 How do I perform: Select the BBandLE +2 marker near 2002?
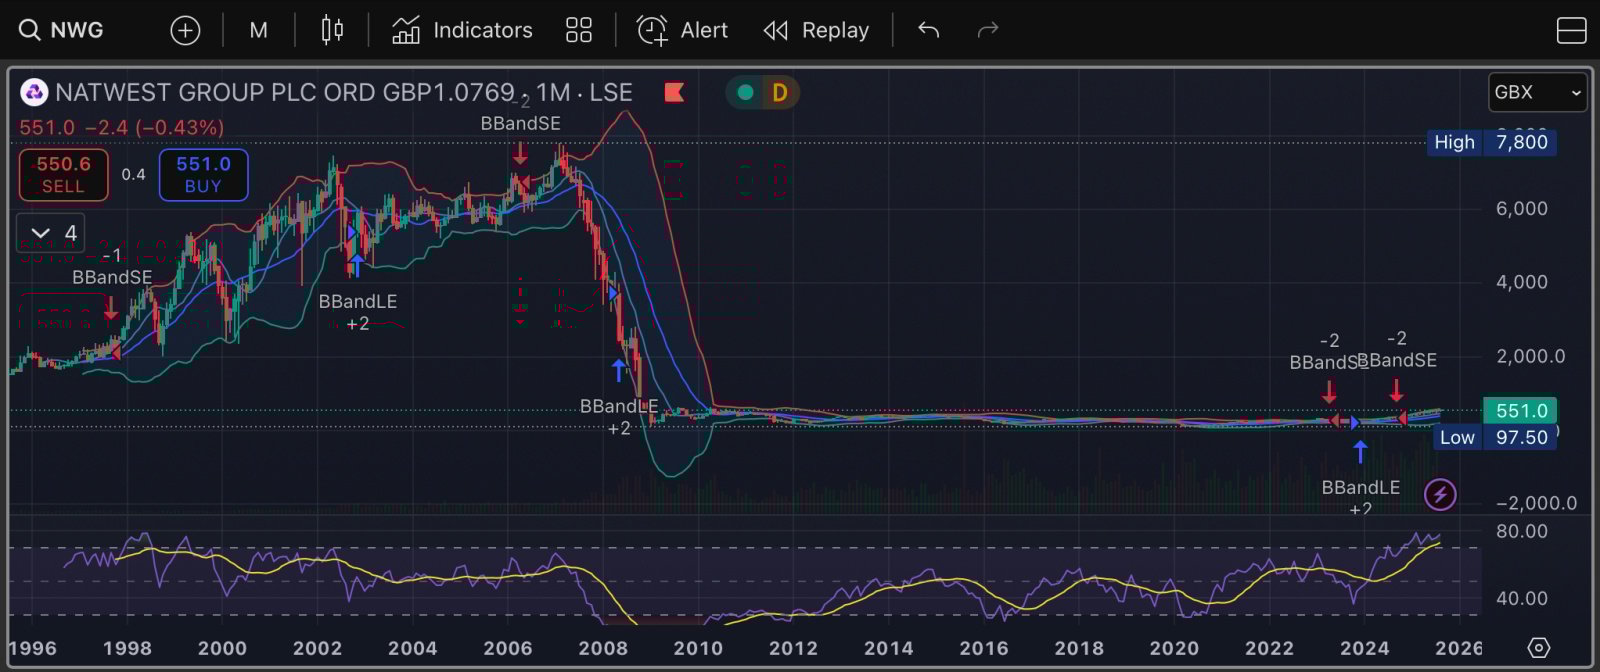click(358, 312)
